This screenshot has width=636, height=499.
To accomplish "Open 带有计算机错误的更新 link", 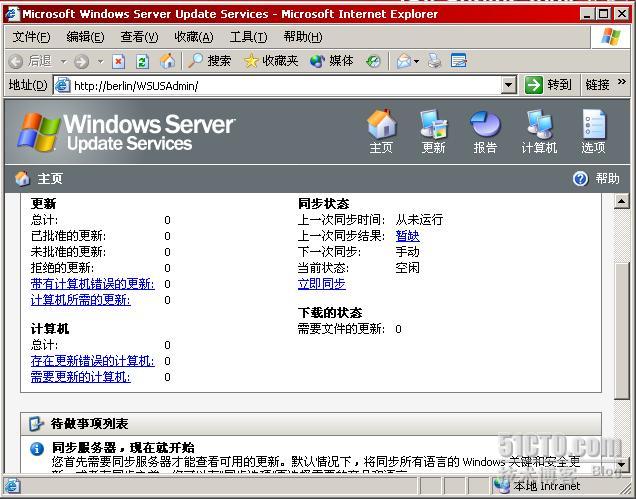I will (92, 284).
